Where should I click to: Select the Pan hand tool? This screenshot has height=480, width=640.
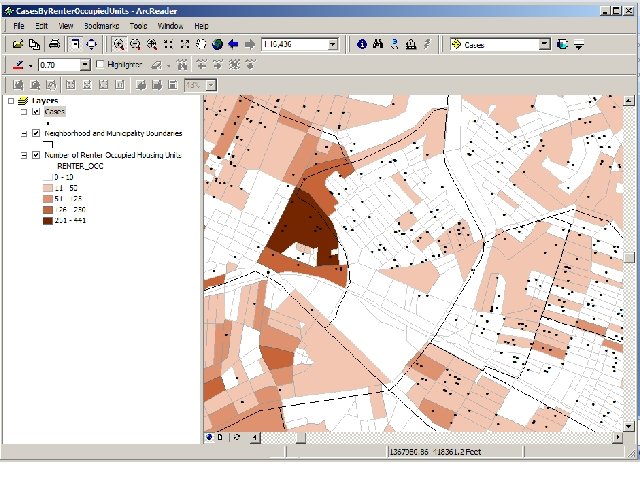(x=200, y=44)
